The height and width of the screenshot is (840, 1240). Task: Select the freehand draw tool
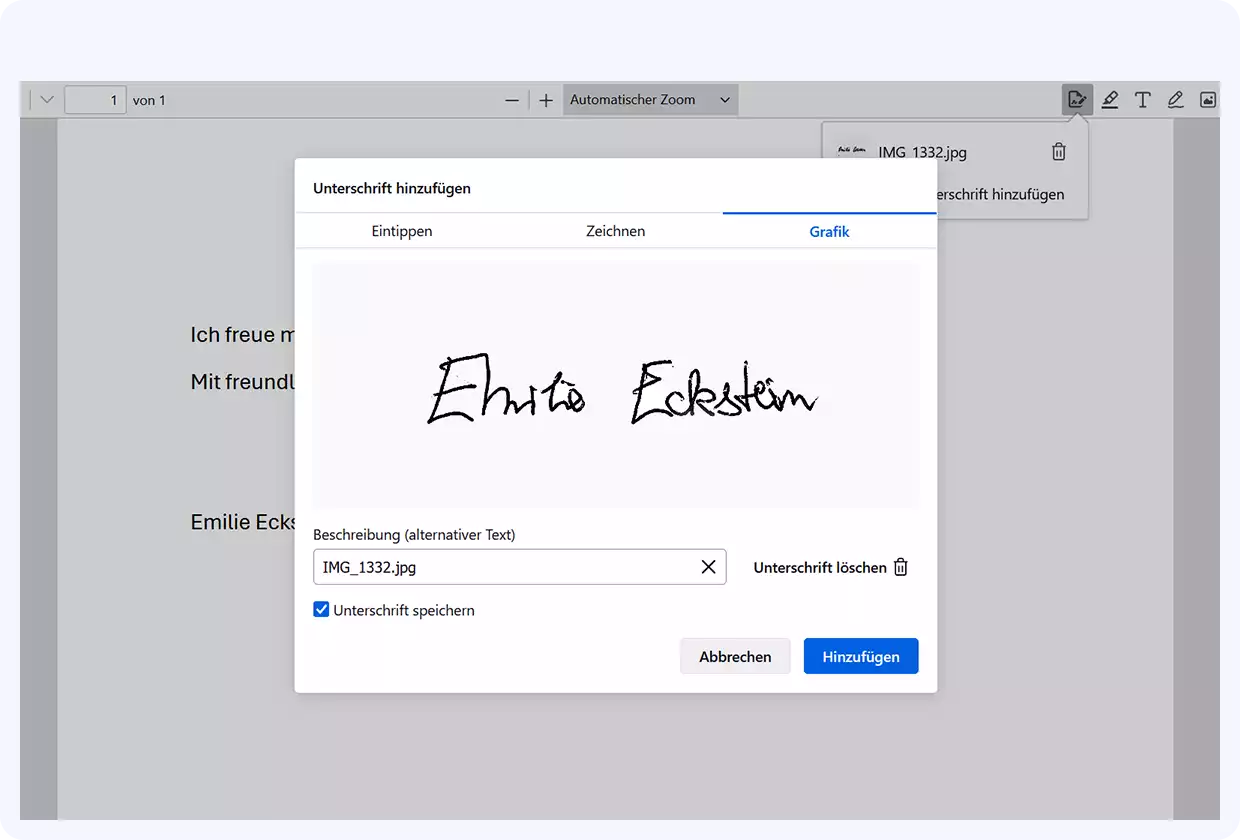pos(1175,99)
